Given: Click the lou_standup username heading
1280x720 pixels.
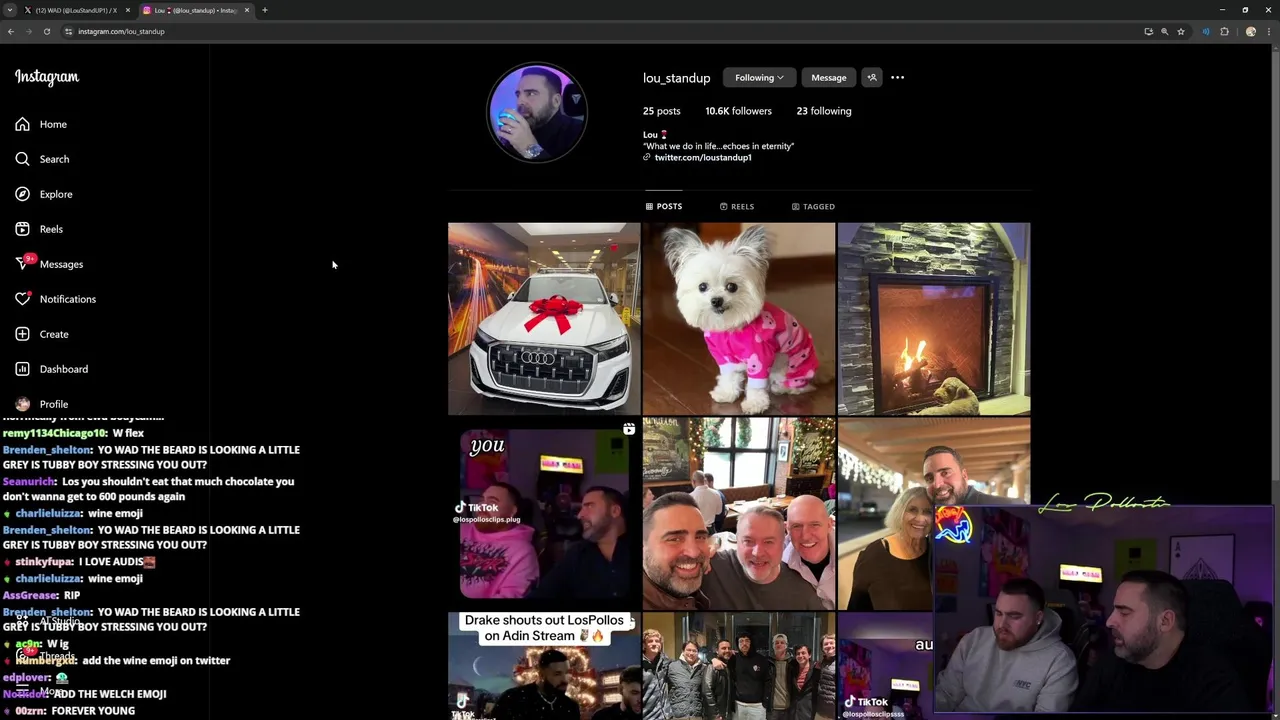Looking at the screenshot, I should (676, 78).
